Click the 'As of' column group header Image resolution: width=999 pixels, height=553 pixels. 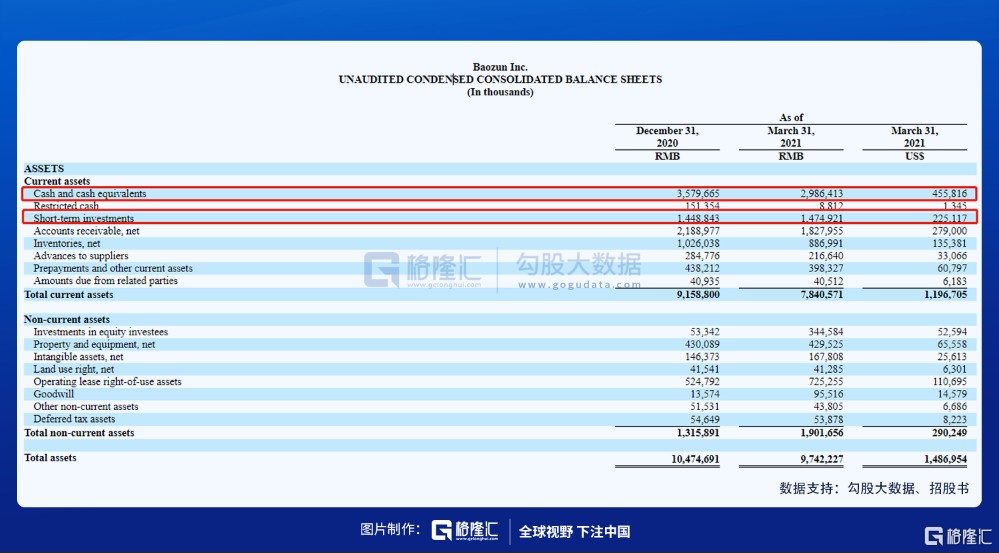click(791, 118)
